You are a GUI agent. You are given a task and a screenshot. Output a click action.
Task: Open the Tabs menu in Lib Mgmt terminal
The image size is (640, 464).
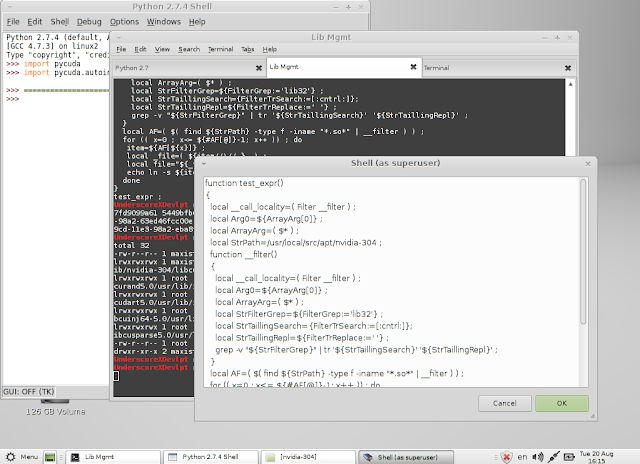coord(247,49)
